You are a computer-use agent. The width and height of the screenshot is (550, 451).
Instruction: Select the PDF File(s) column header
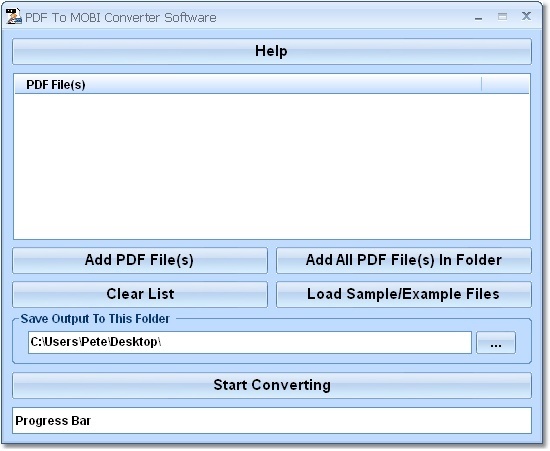coord(248,85)
